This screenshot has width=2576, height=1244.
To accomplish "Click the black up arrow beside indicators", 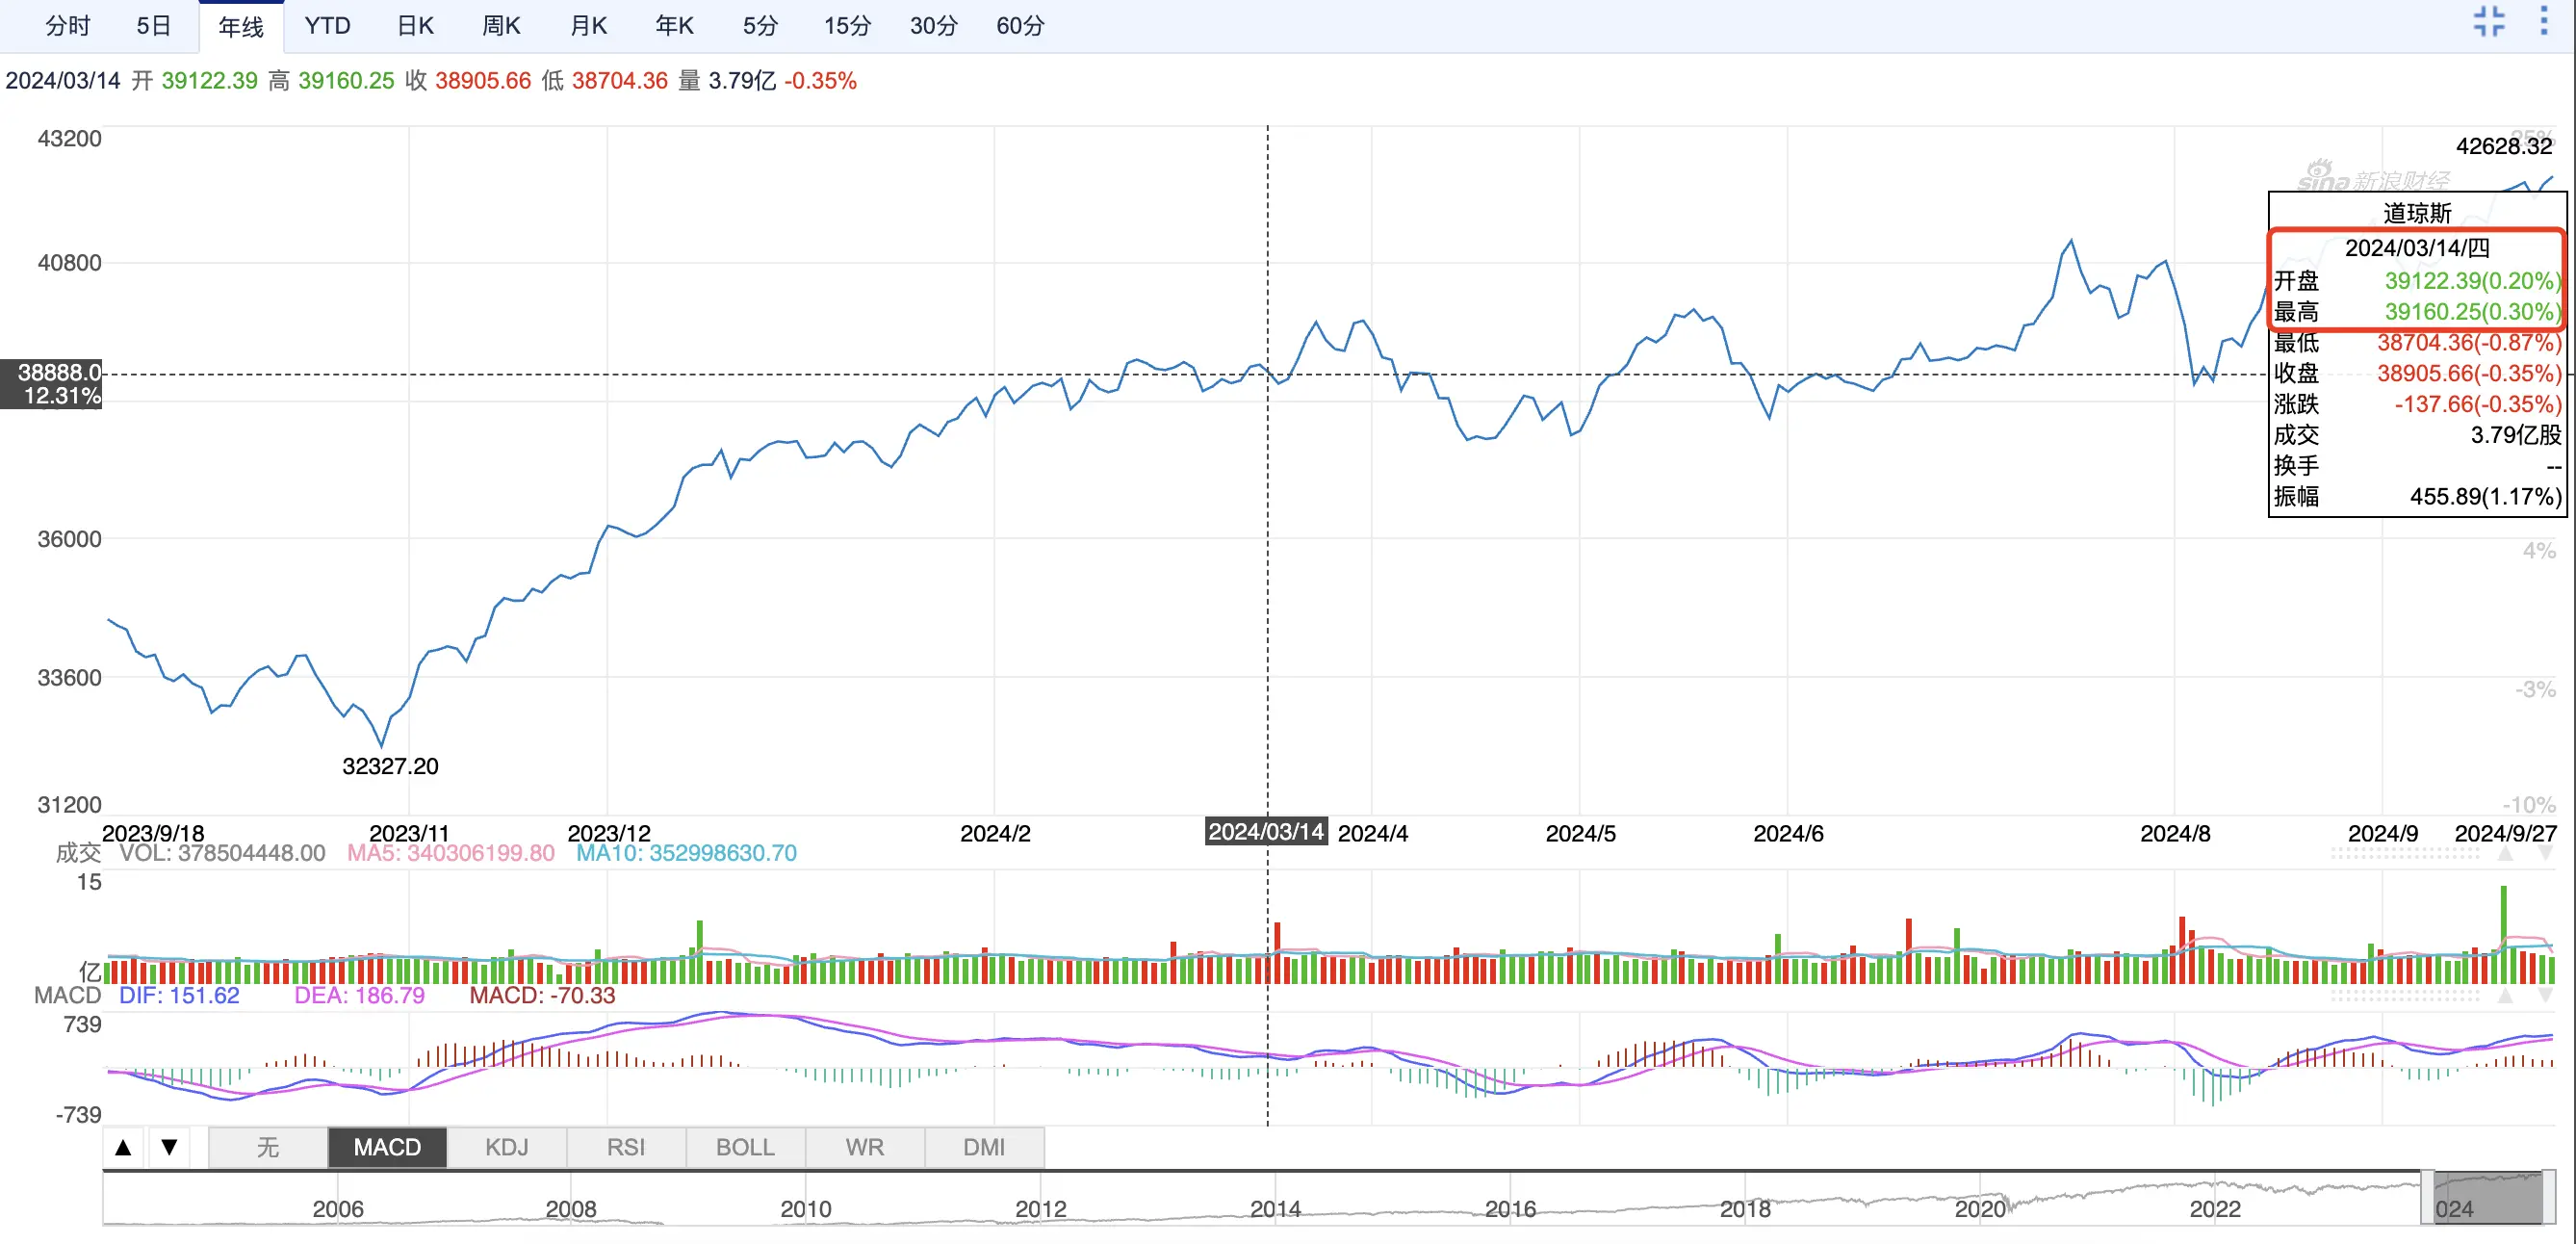I will pos(123,1147).
